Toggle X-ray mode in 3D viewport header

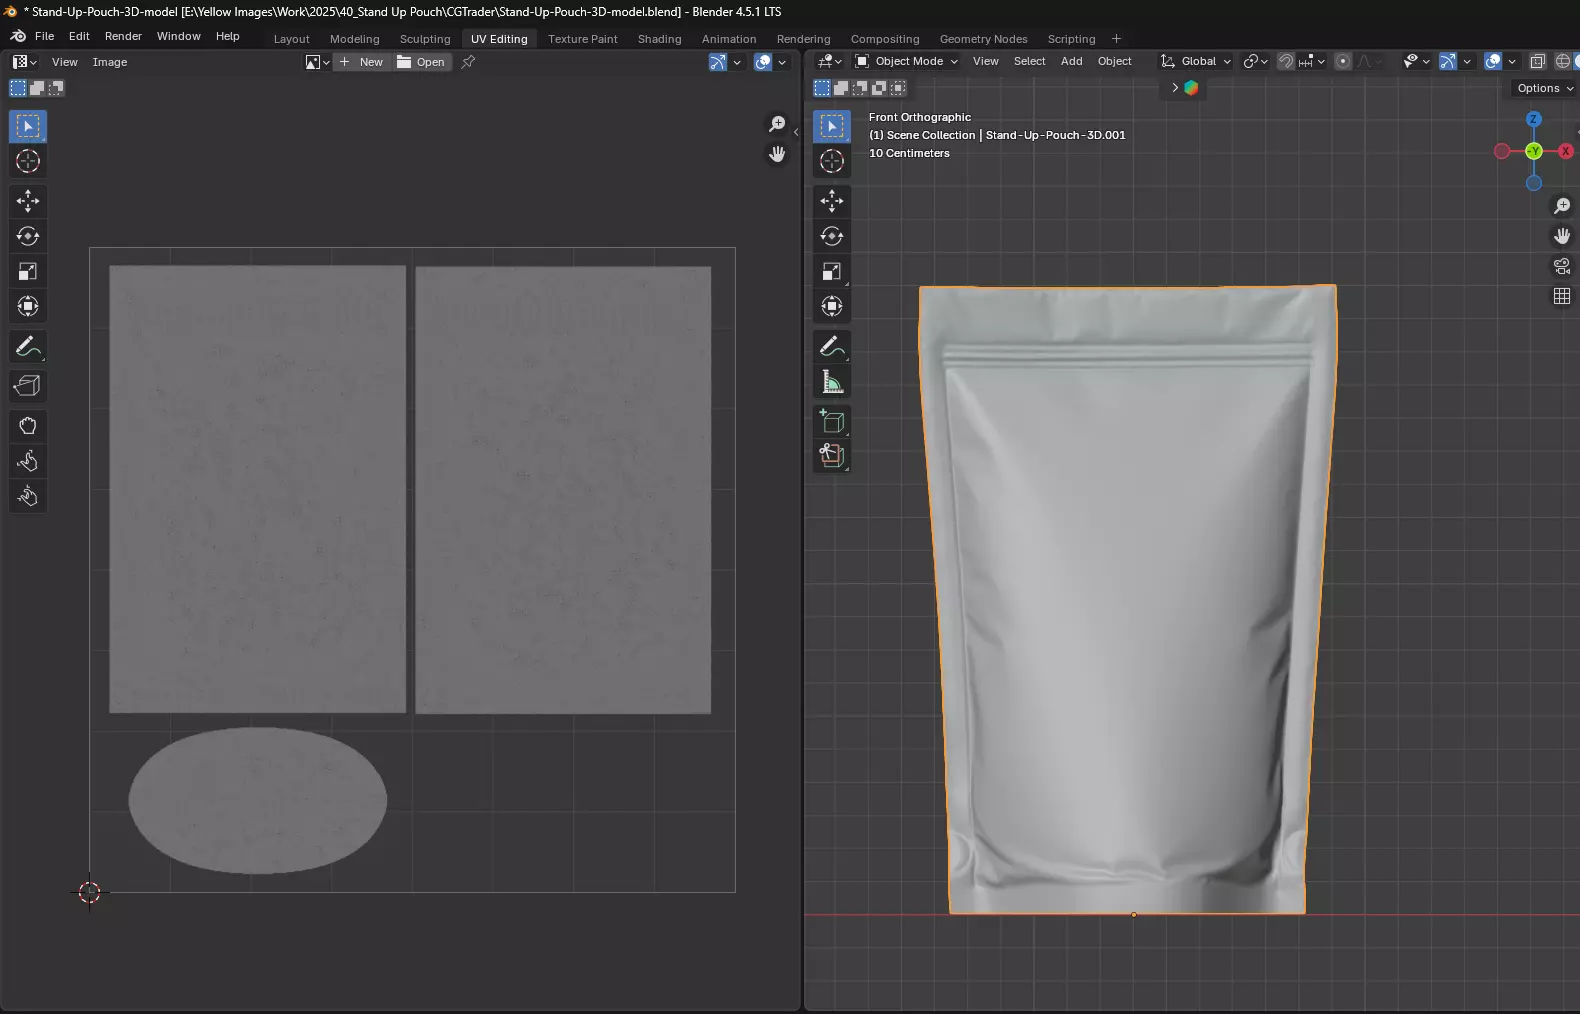click(x=1538, y=61)
